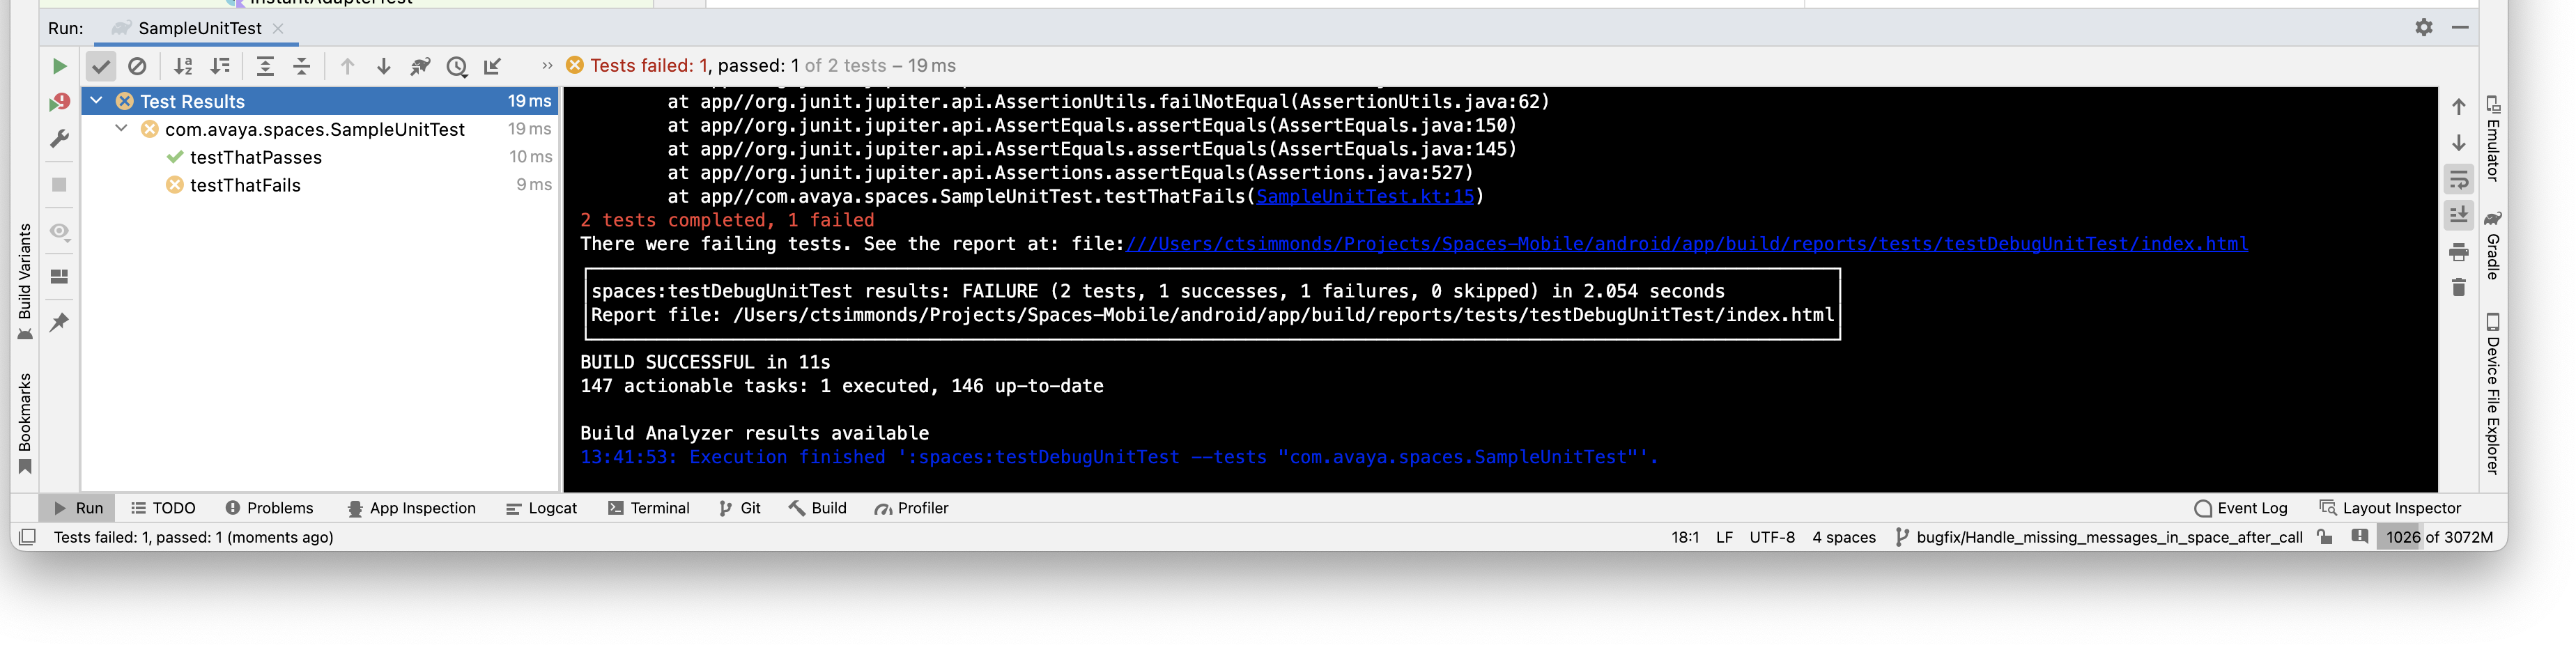Pin the run tab

[59, 322]
